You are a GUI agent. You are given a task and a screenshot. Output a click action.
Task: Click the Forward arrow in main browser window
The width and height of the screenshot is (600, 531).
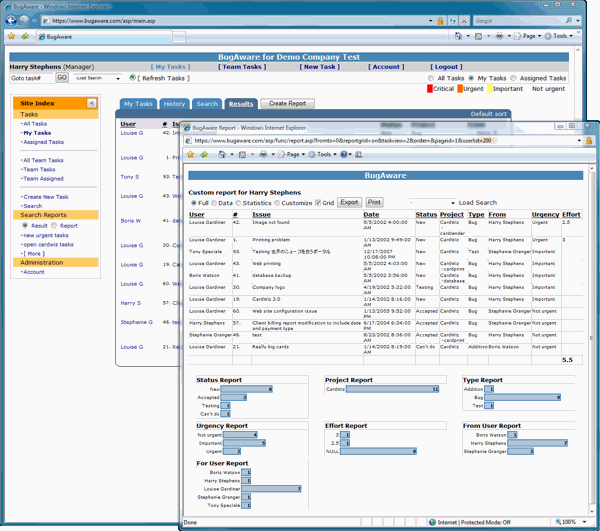click(x=24, y=21)
